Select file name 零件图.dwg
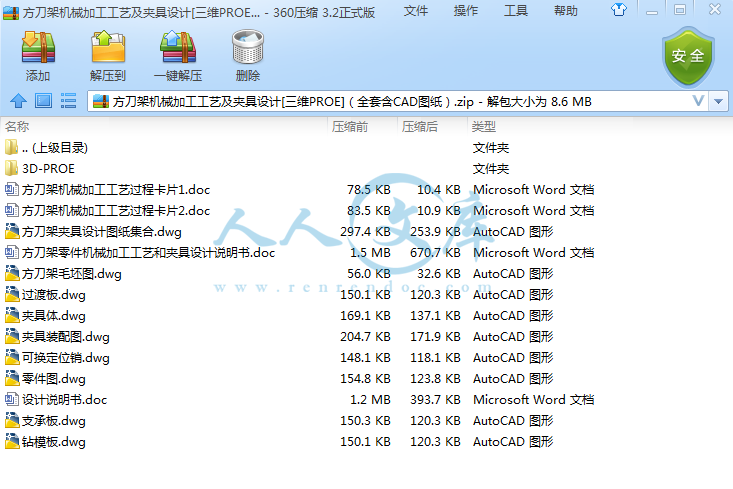Image resolution: width=733 pixels, height=489 pixels. point(54,379)
